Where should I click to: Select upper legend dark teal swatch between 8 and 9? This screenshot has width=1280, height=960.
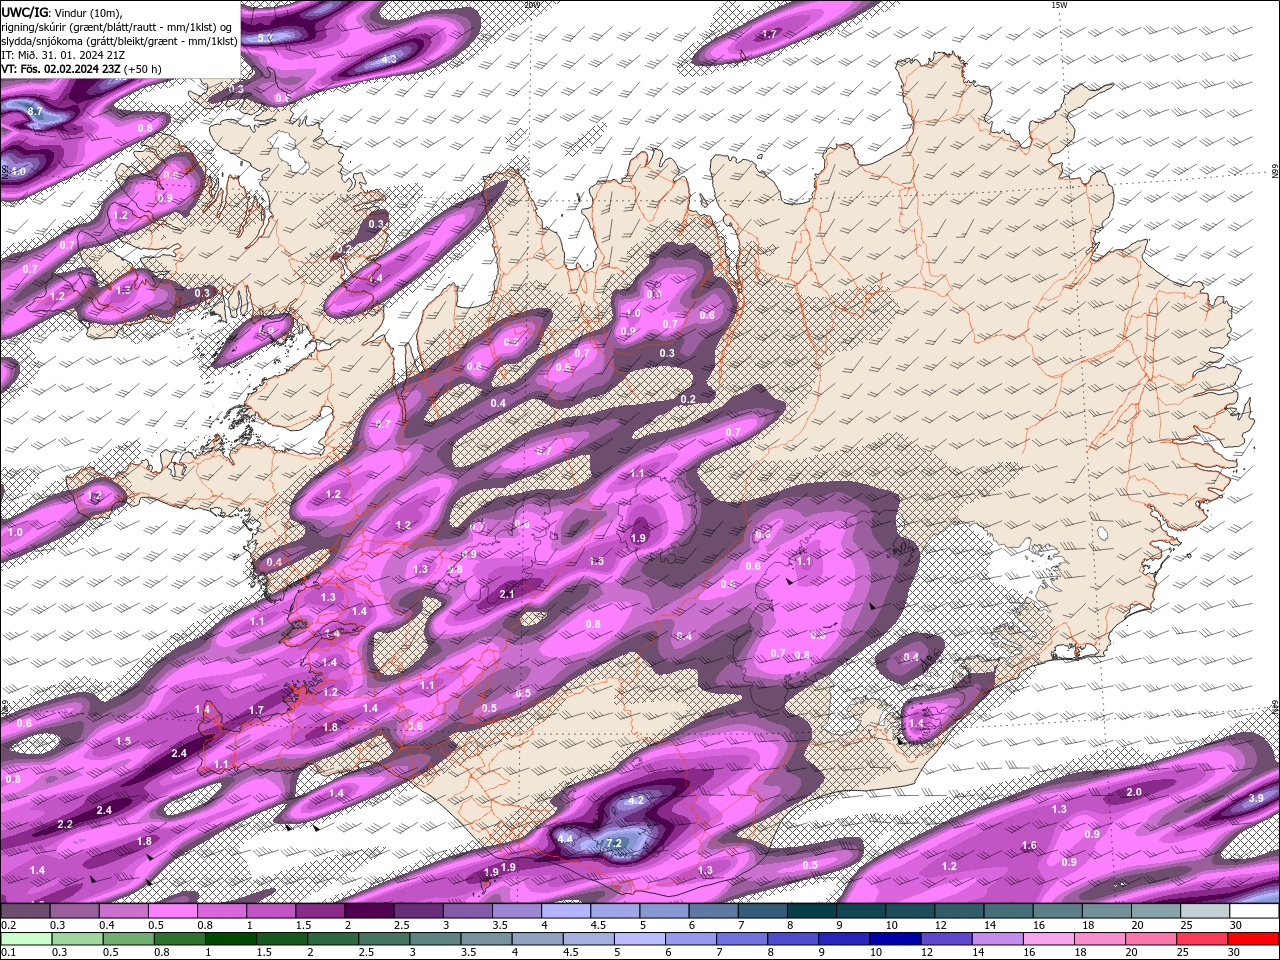tap(812, 911)
